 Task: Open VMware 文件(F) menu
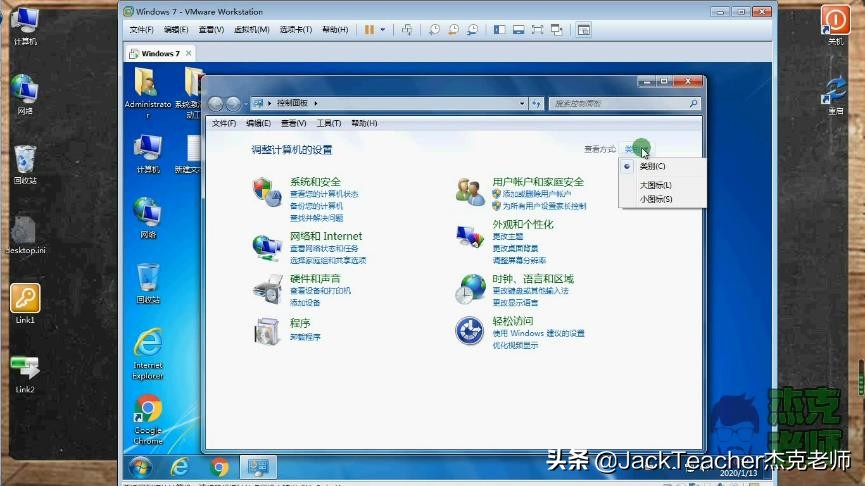coord(141,30)
